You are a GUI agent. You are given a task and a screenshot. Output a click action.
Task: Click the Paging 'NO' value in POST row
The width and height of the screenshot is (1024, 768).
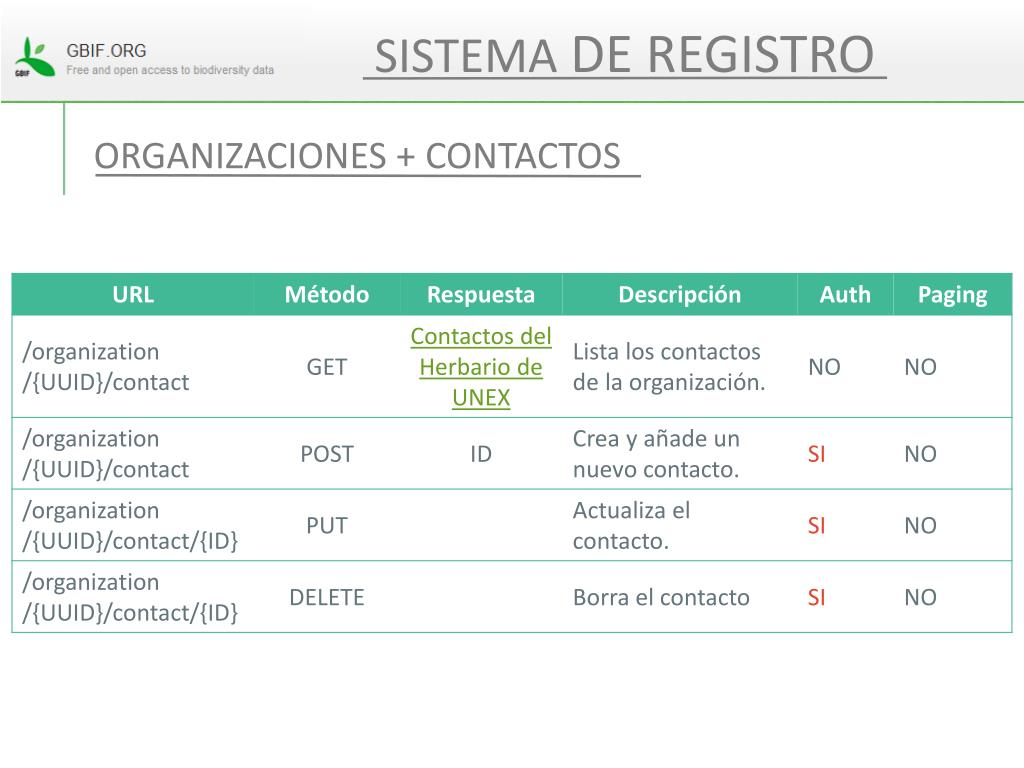920,454
